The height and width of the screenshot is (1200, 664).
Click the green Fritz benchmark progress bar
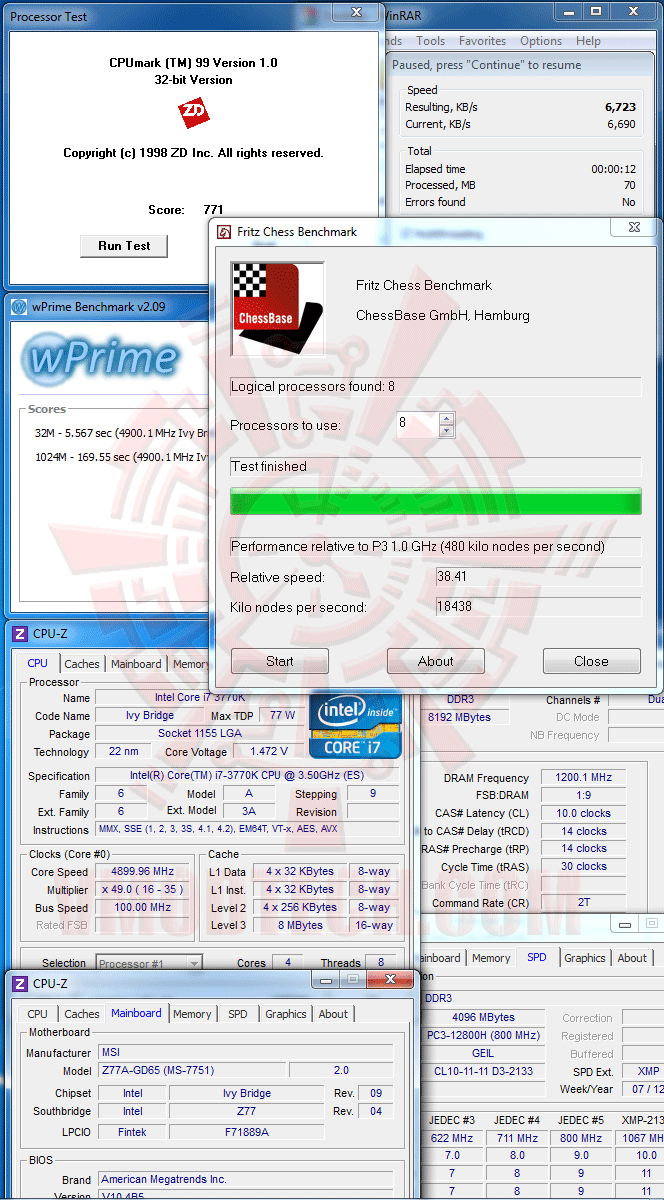(436, 501)
